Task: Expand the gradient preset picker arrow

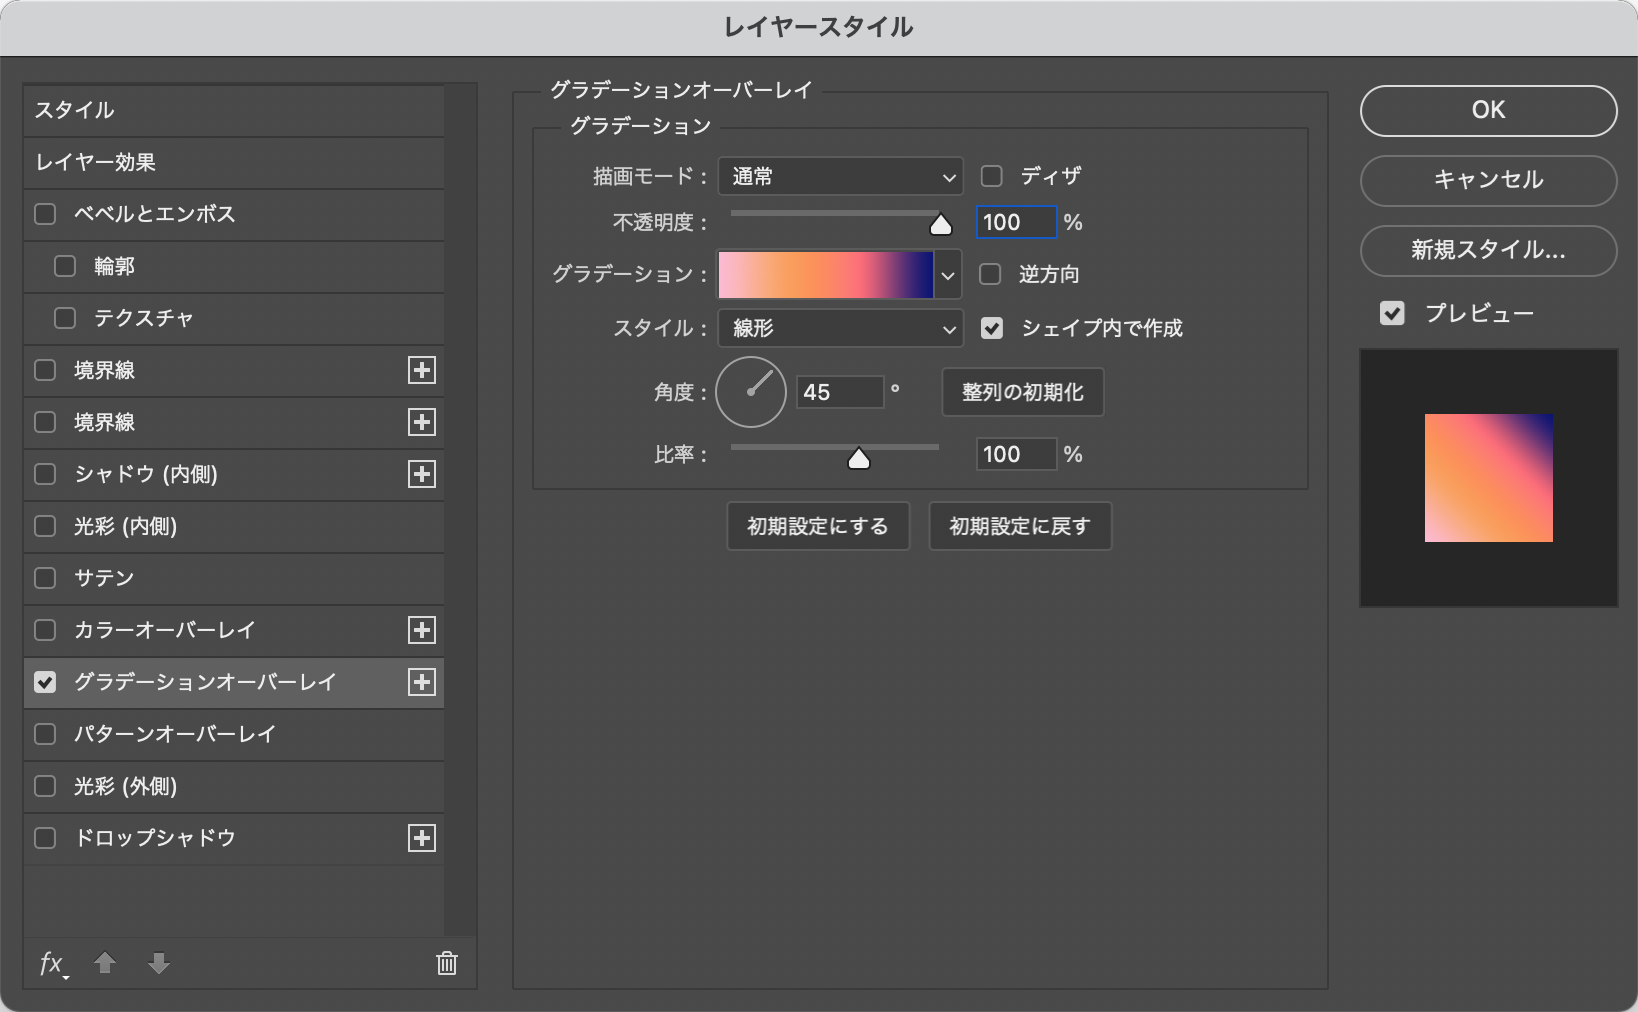Action: coord(948,275)
